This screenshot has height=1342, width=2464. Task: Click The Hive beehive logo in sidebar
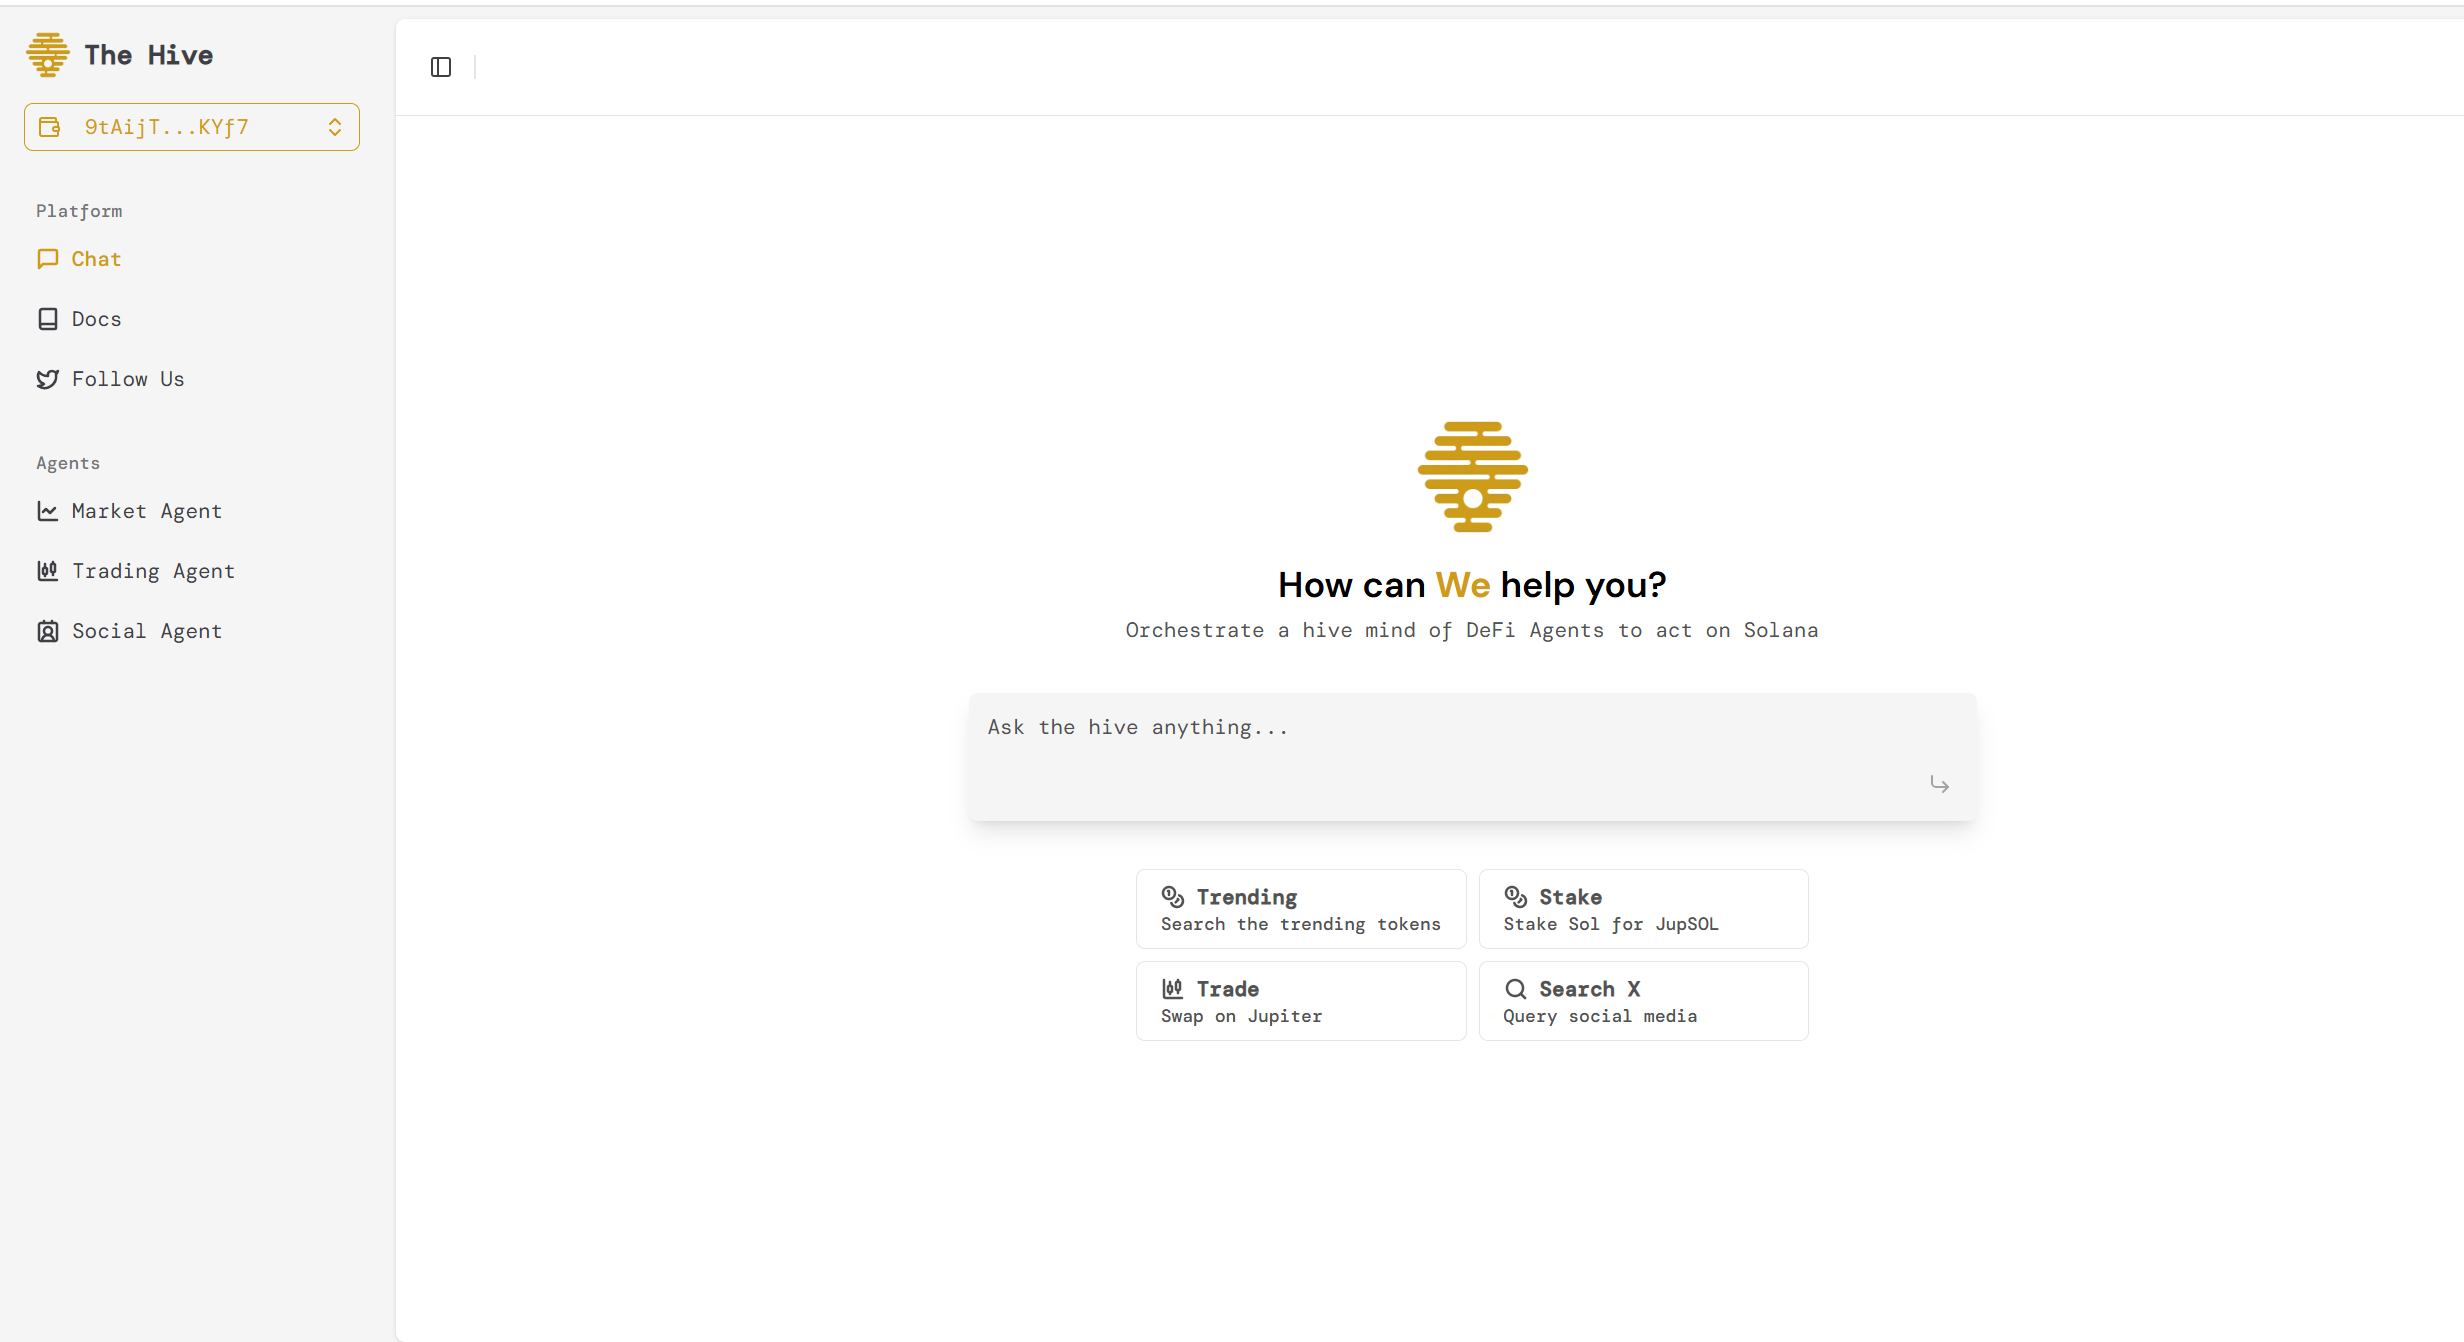click(47, 55)
